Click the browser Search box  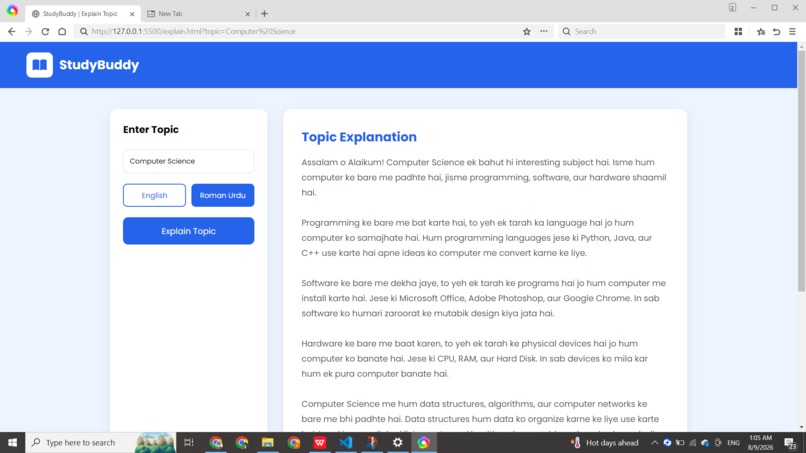642,31
